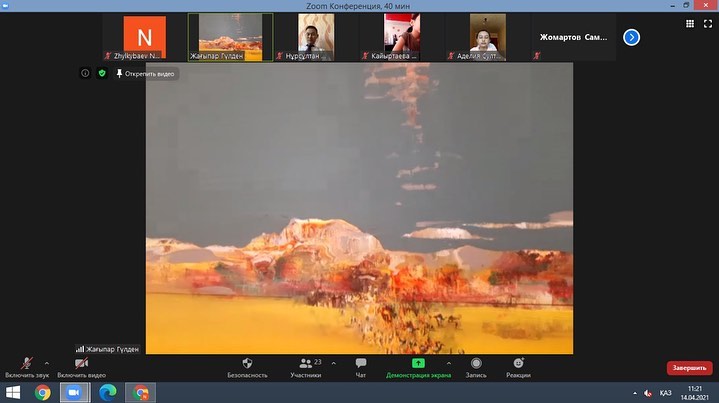Click the Zoom icon in title bar

(6, 6)
